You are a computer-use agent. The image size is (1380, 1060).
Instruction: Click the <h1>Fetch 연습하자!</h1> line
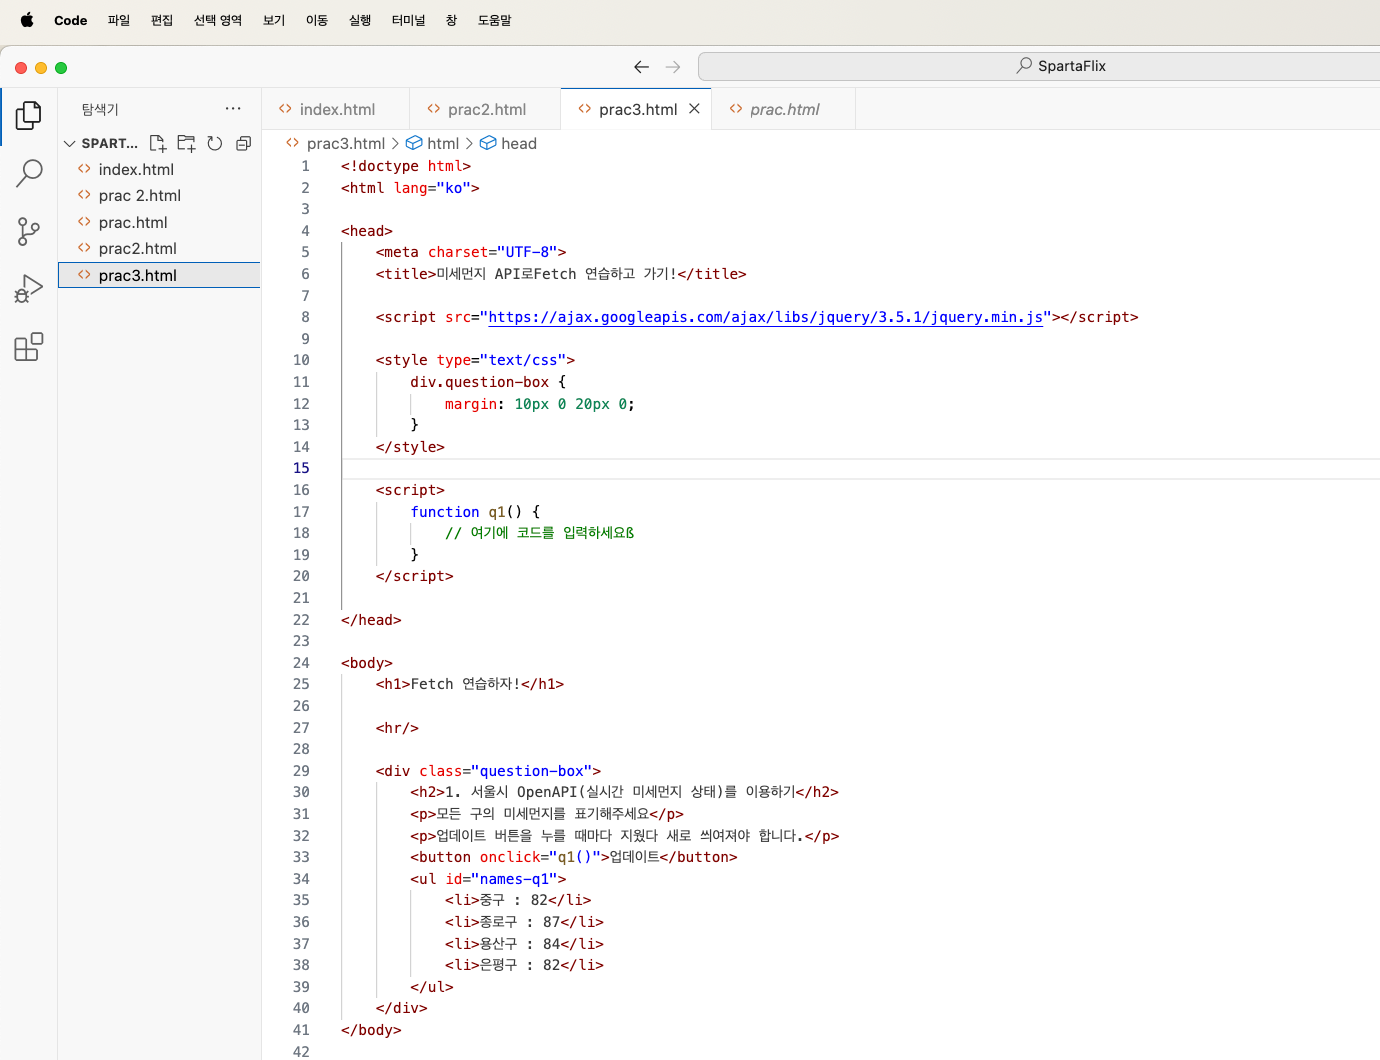point(470,684)
